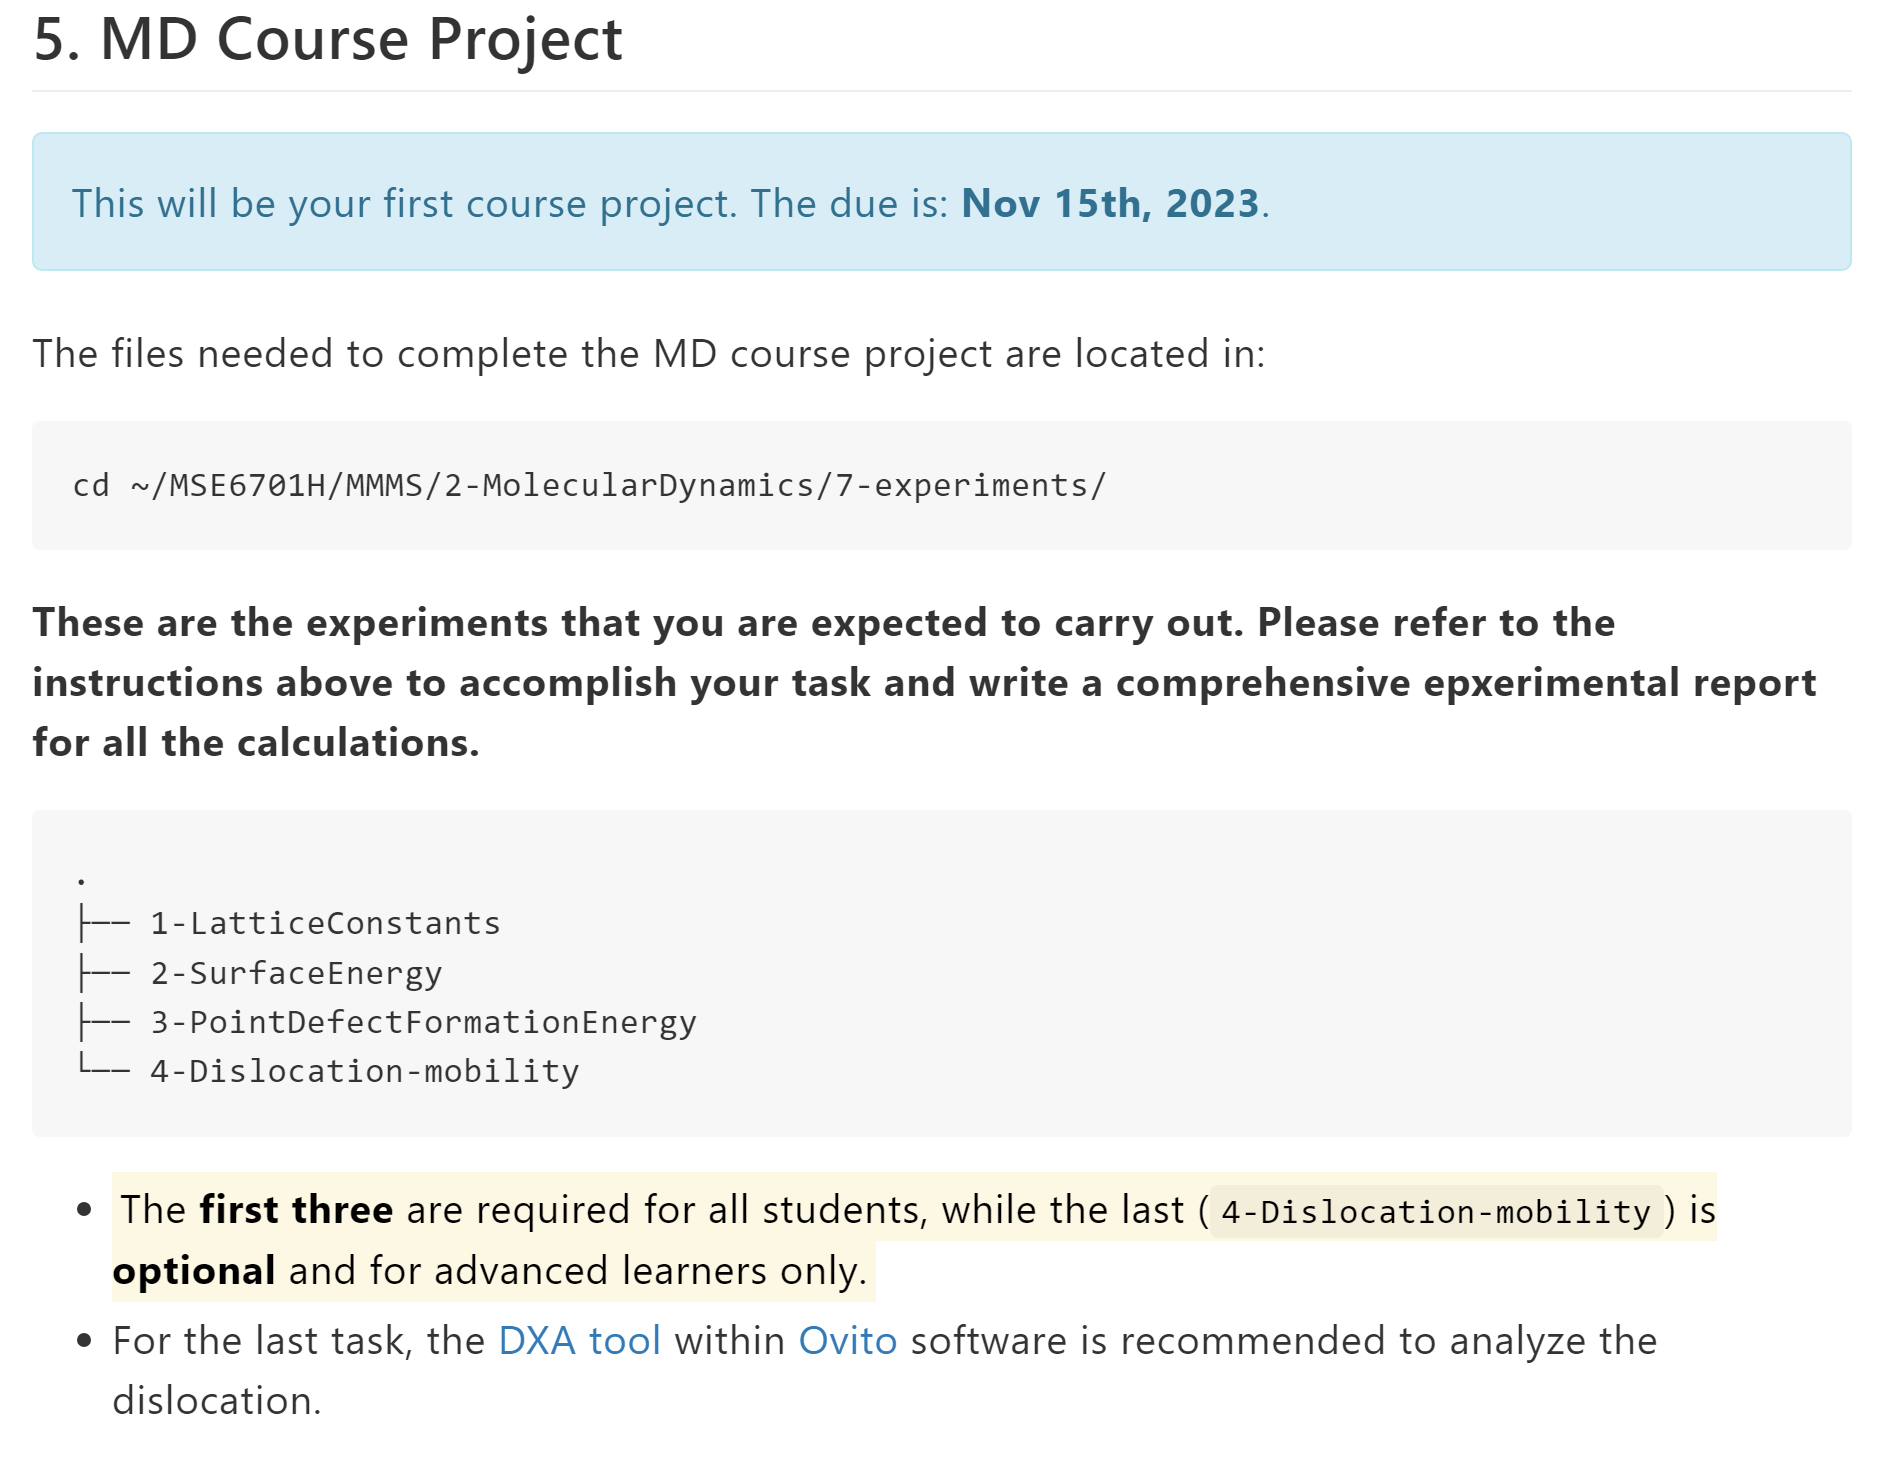Screen dimensions: 1878x1466
Task: Click '2-SurfaceEnergy' in the directory tree
Action: click(x=296, y=973)
